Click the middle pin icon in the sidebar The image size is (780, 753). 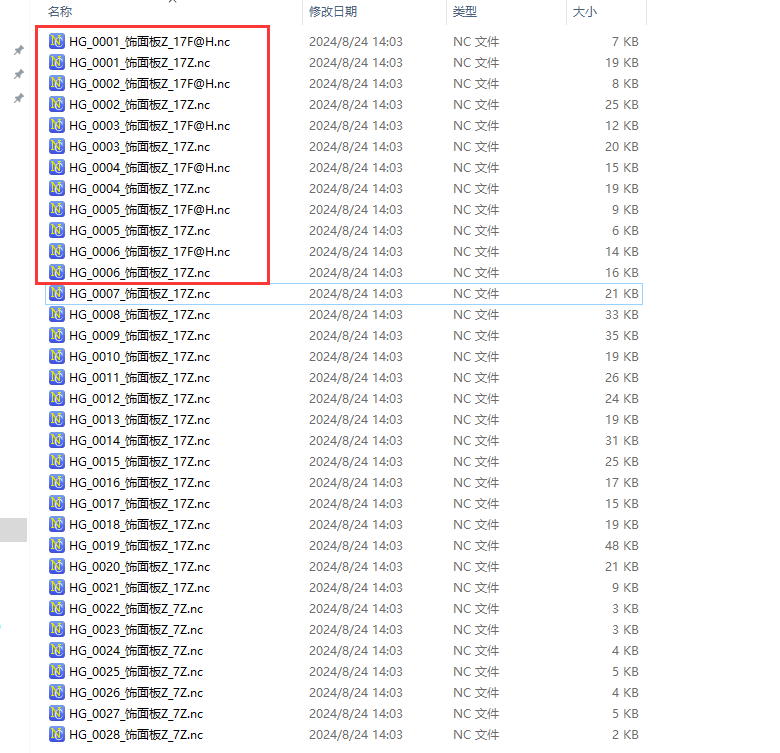pyautogui.click(x=19, y=74)
